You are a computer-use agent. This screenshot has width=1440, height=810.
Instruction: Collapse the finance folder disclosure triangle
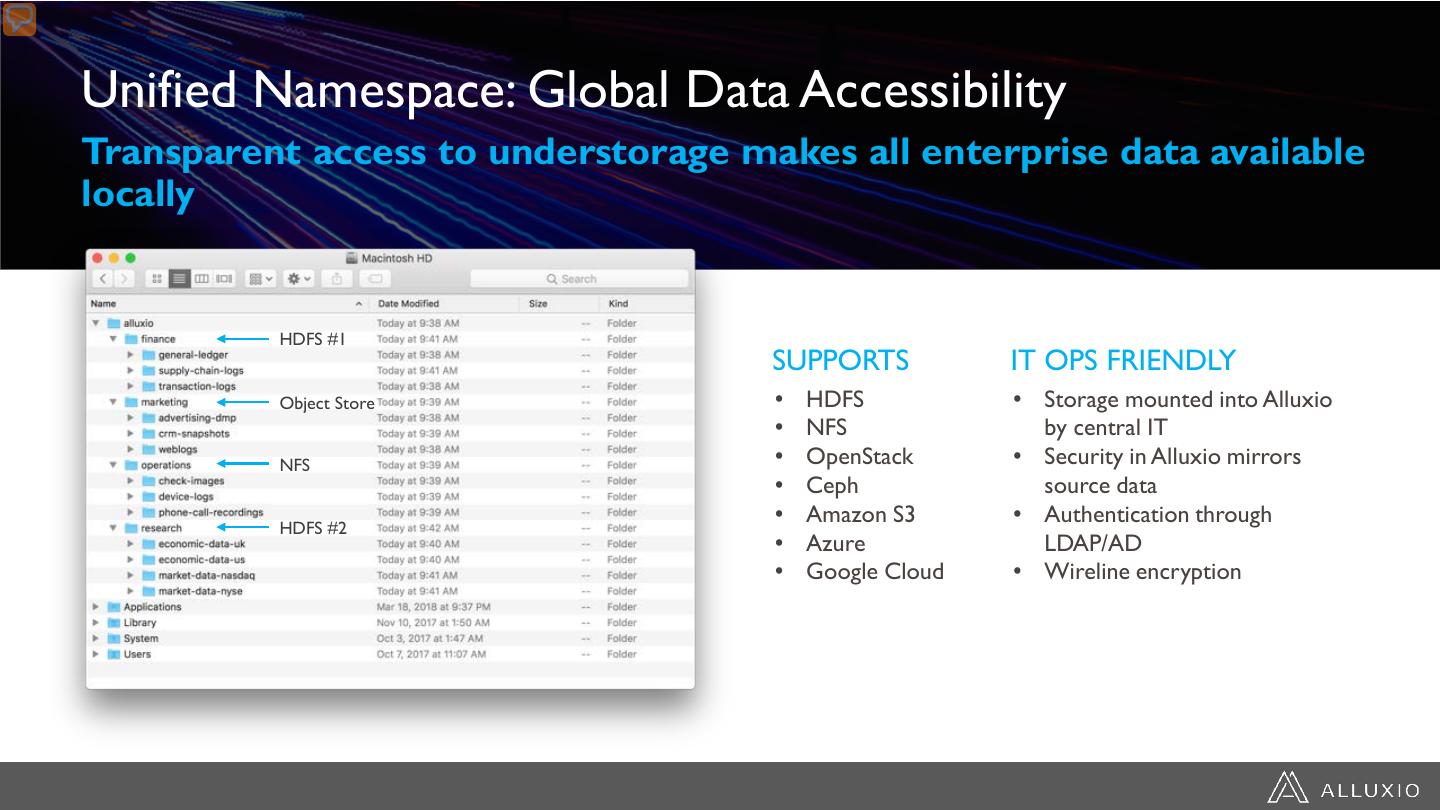(x=114, y=339)
